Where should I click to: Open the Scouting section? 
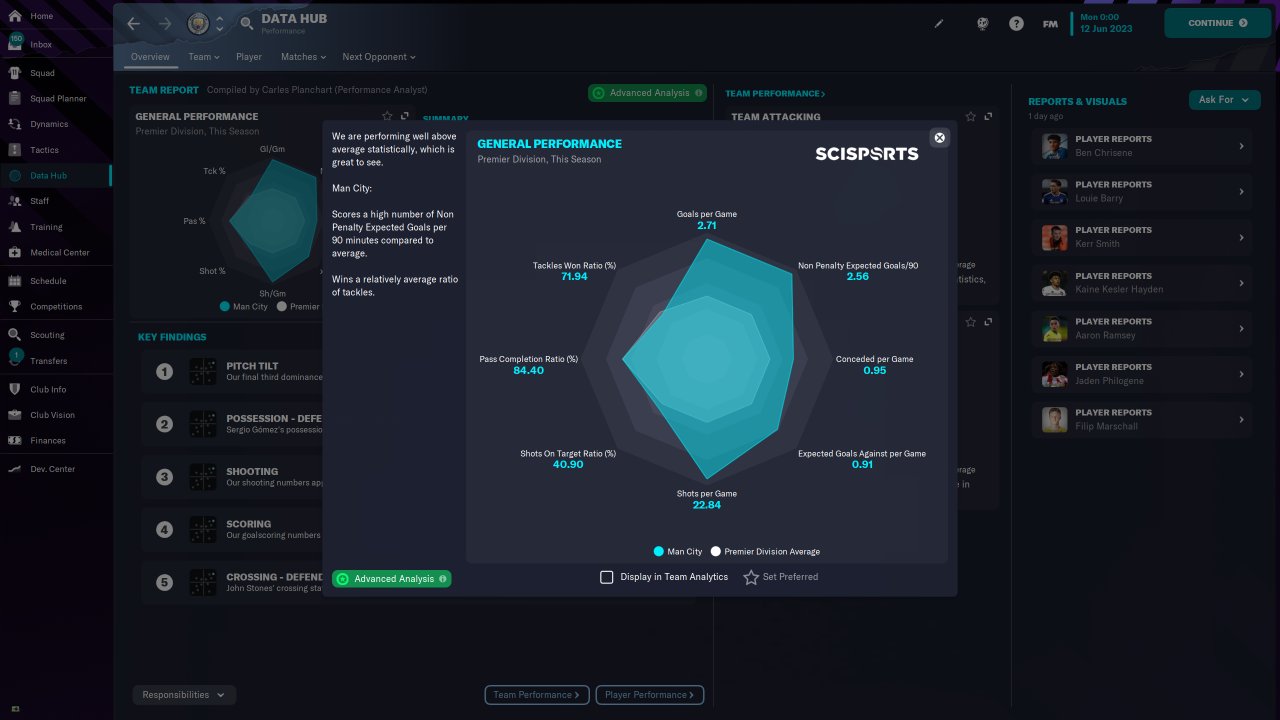[56, 335]
